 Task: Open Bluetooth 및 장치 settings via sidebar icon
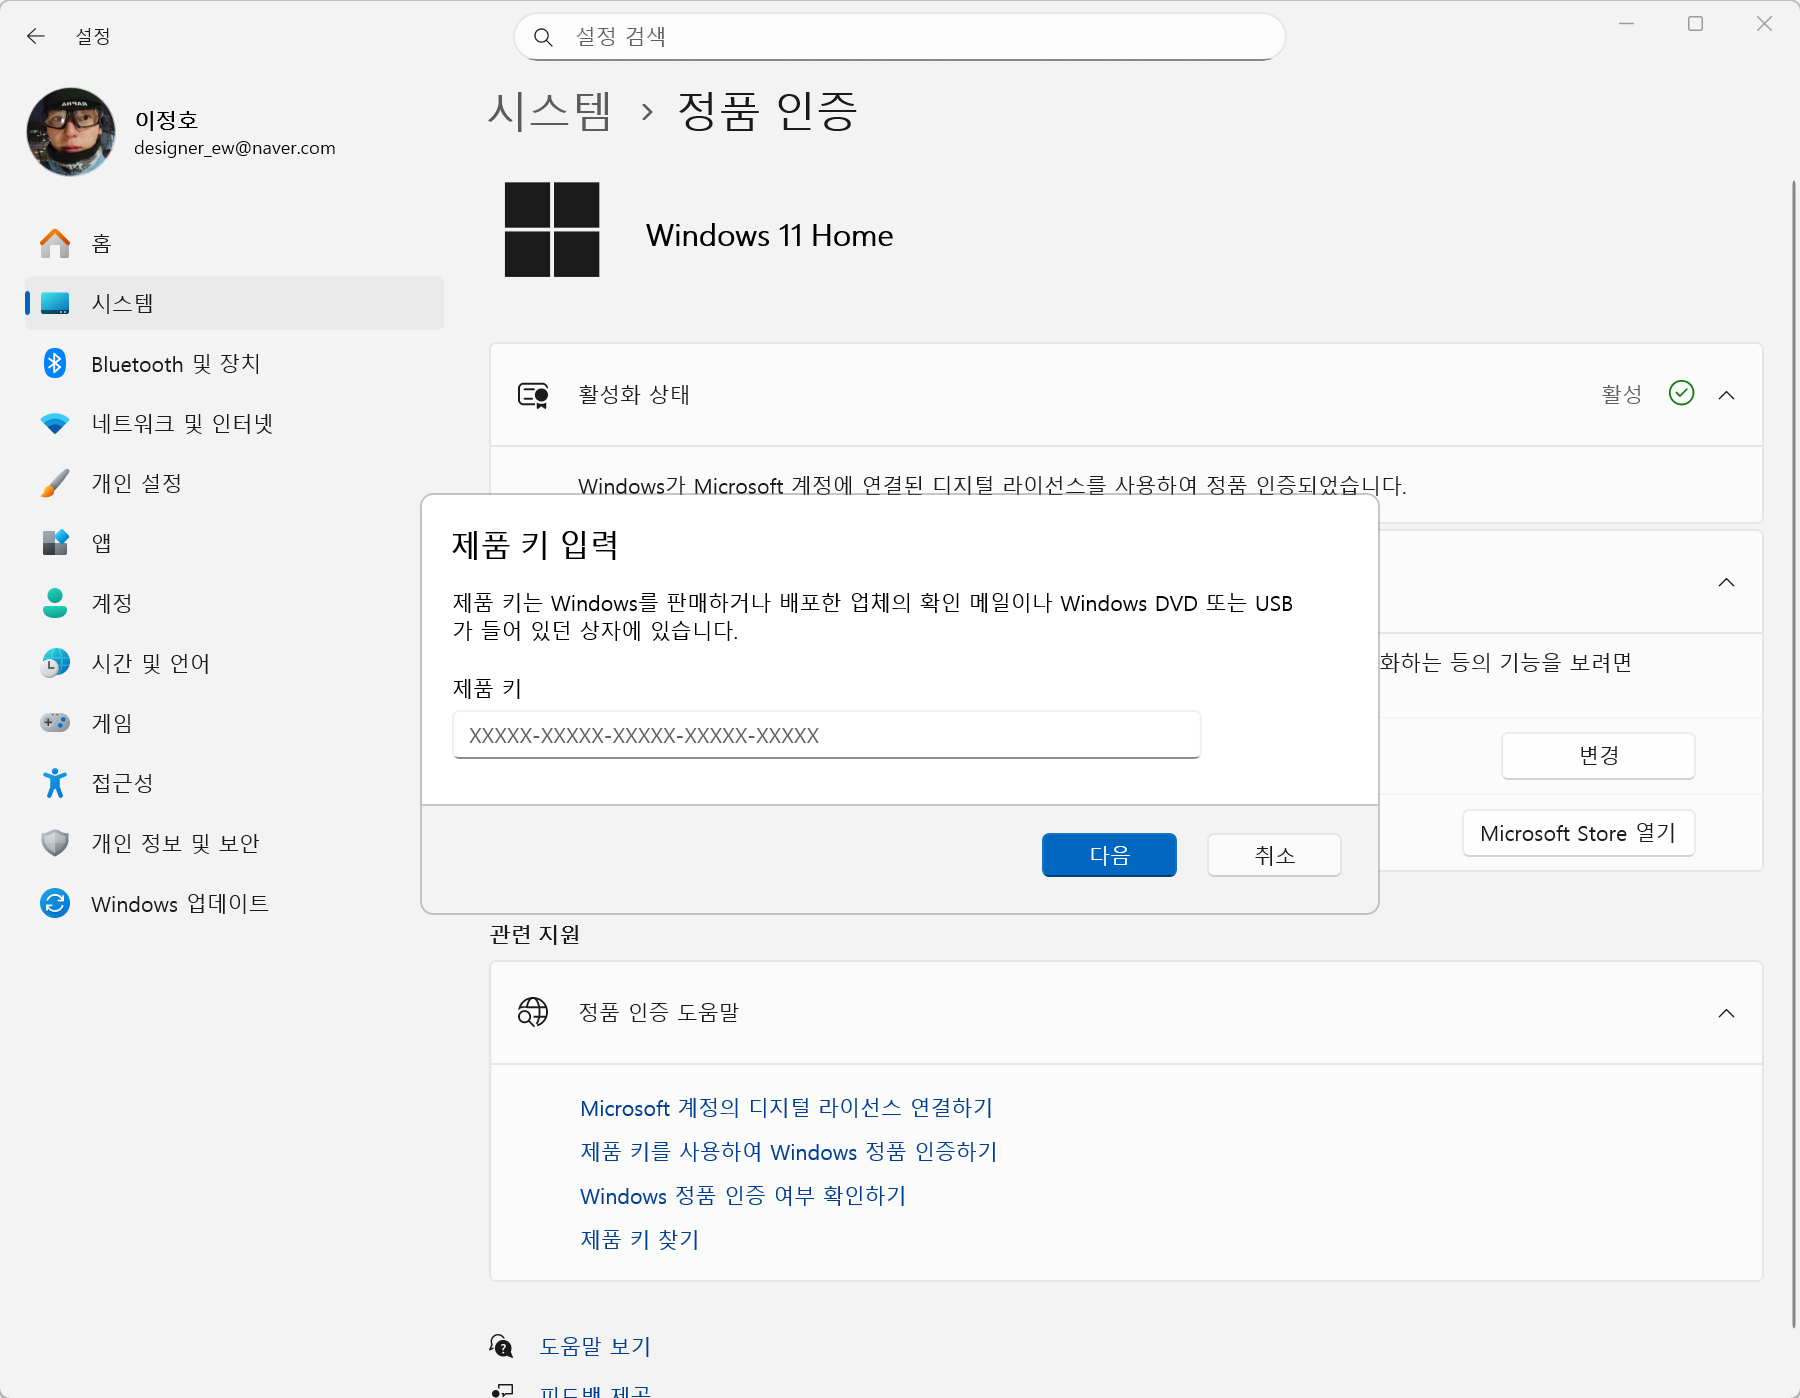coord(54,363)
